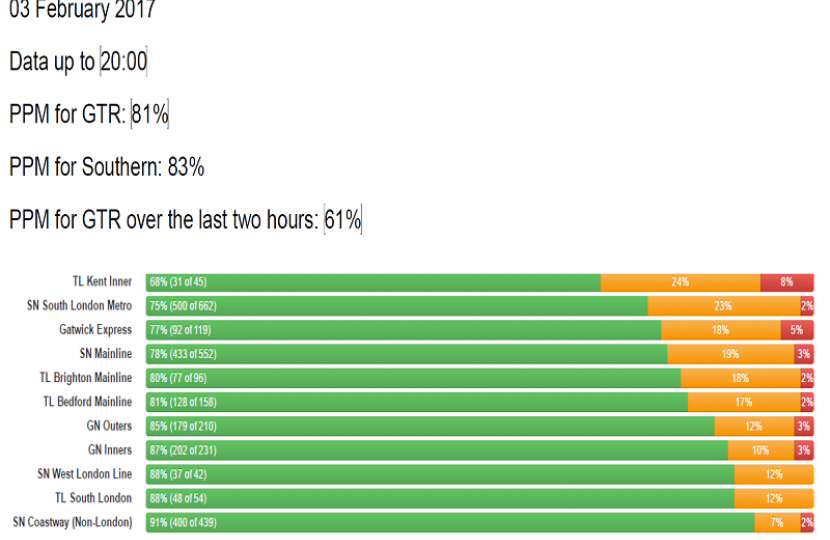Select the green TL South London bar
Viewport: 830px width, 540px height.
tap(439, 498)
